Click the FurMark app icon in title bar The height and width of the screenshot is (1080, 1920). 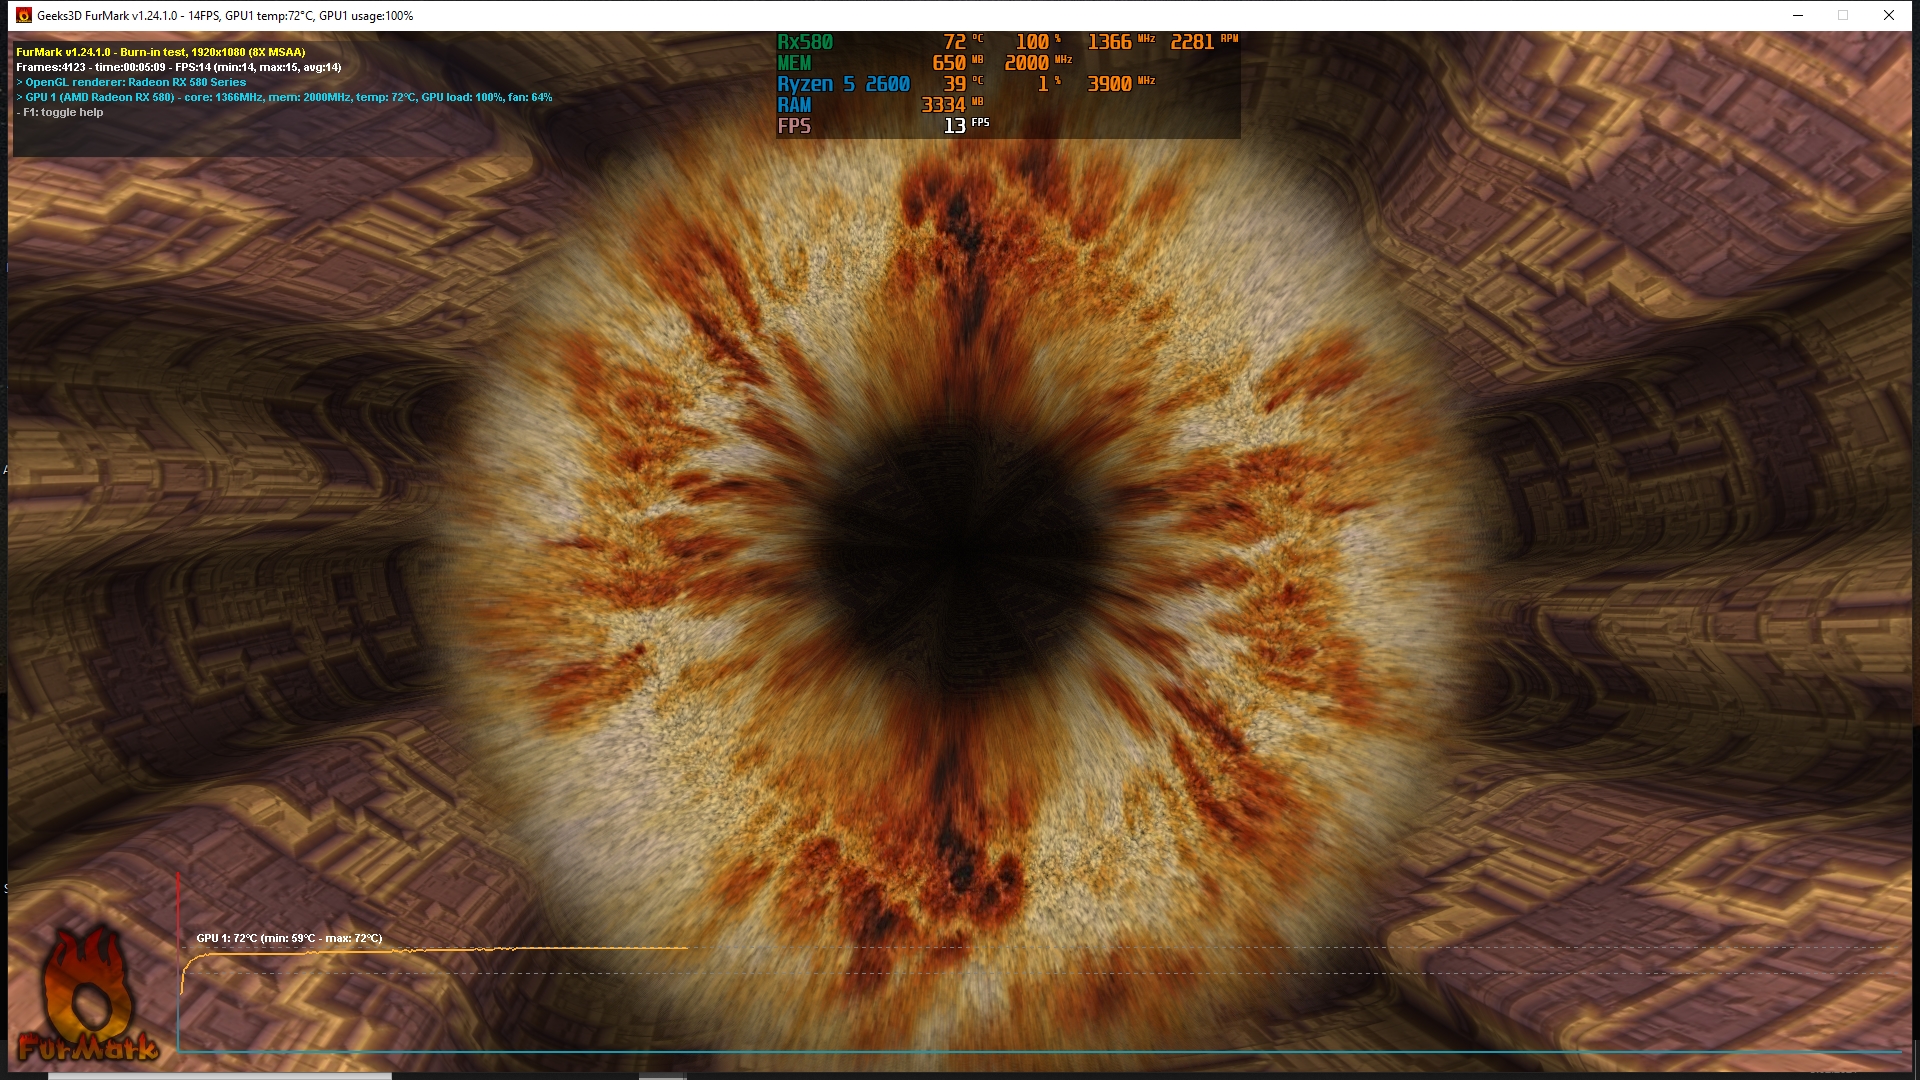pyautogui.click(x=24, y=15)
